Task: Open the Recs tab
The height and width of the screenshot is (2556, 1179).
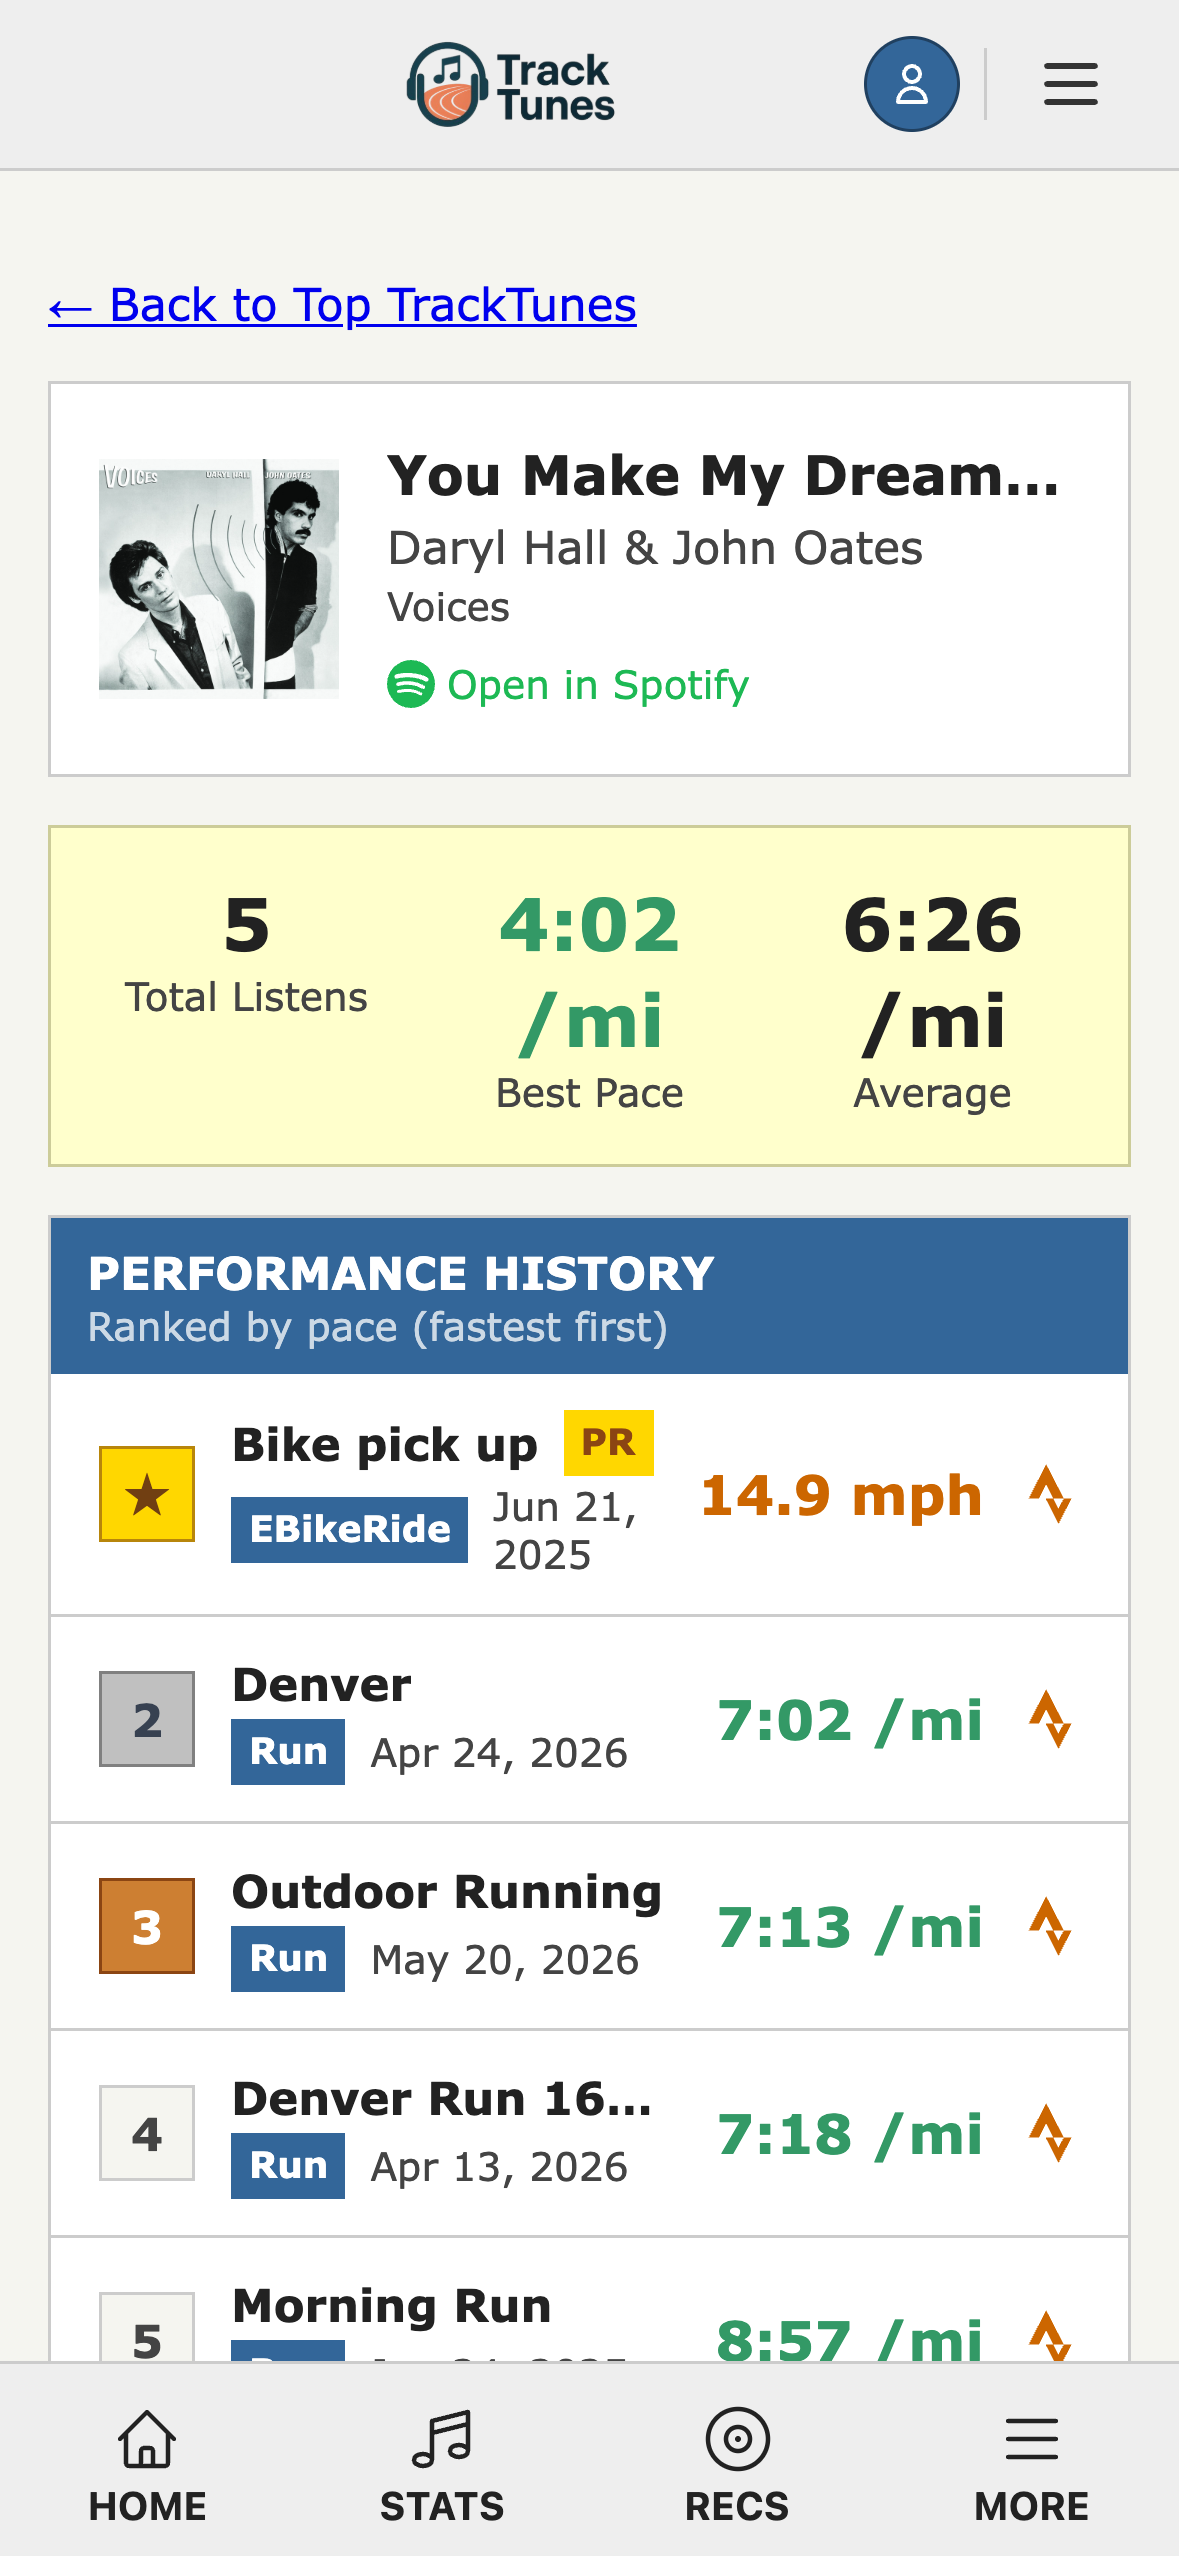Action: point(737,2466)
